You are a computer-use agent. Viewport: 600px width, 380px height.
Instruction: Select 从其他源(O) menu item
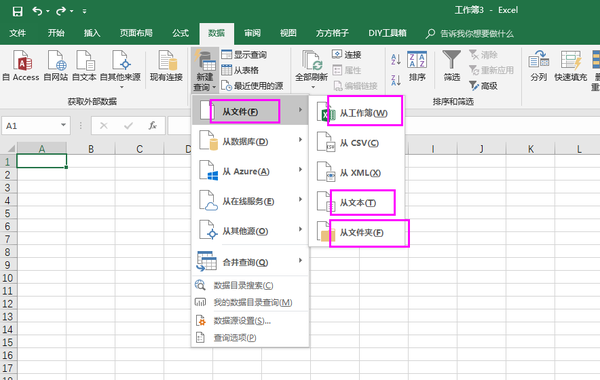(x=250, y=231)
